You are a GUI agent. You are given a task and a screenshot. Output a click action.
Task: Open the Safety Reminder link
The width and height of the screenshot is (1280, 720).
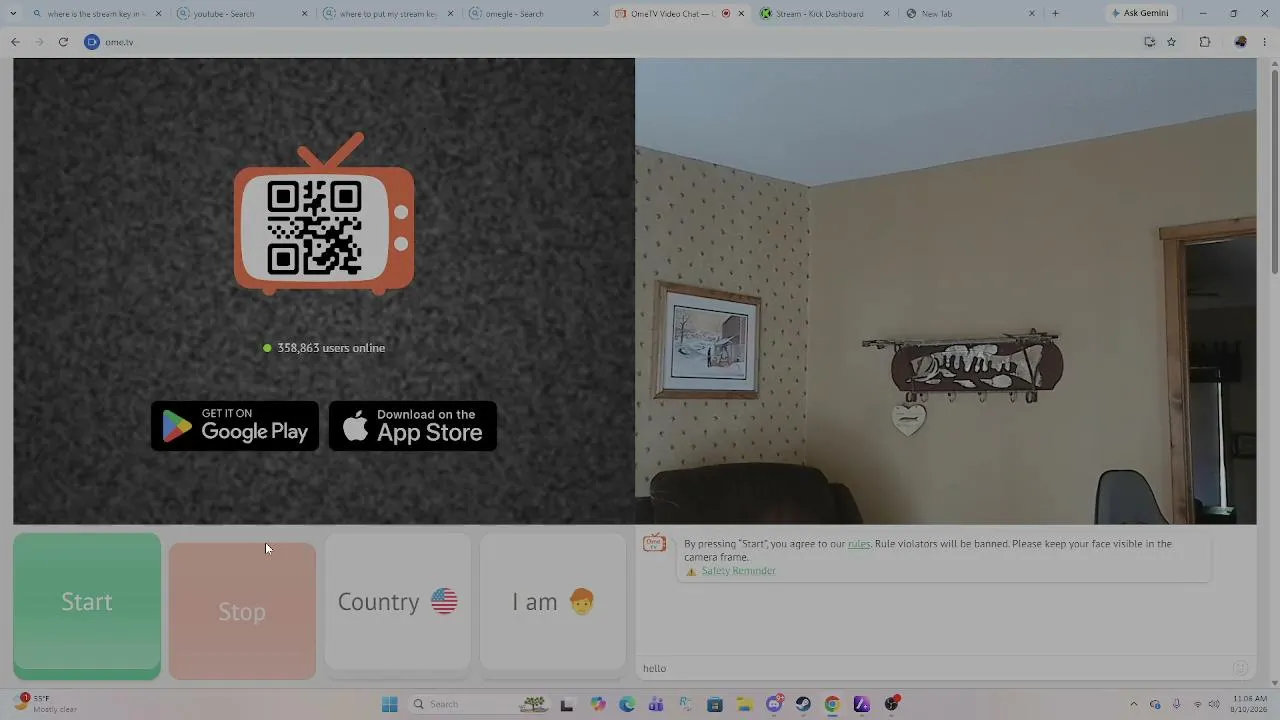pyautogui.click(x=738, y=571)
